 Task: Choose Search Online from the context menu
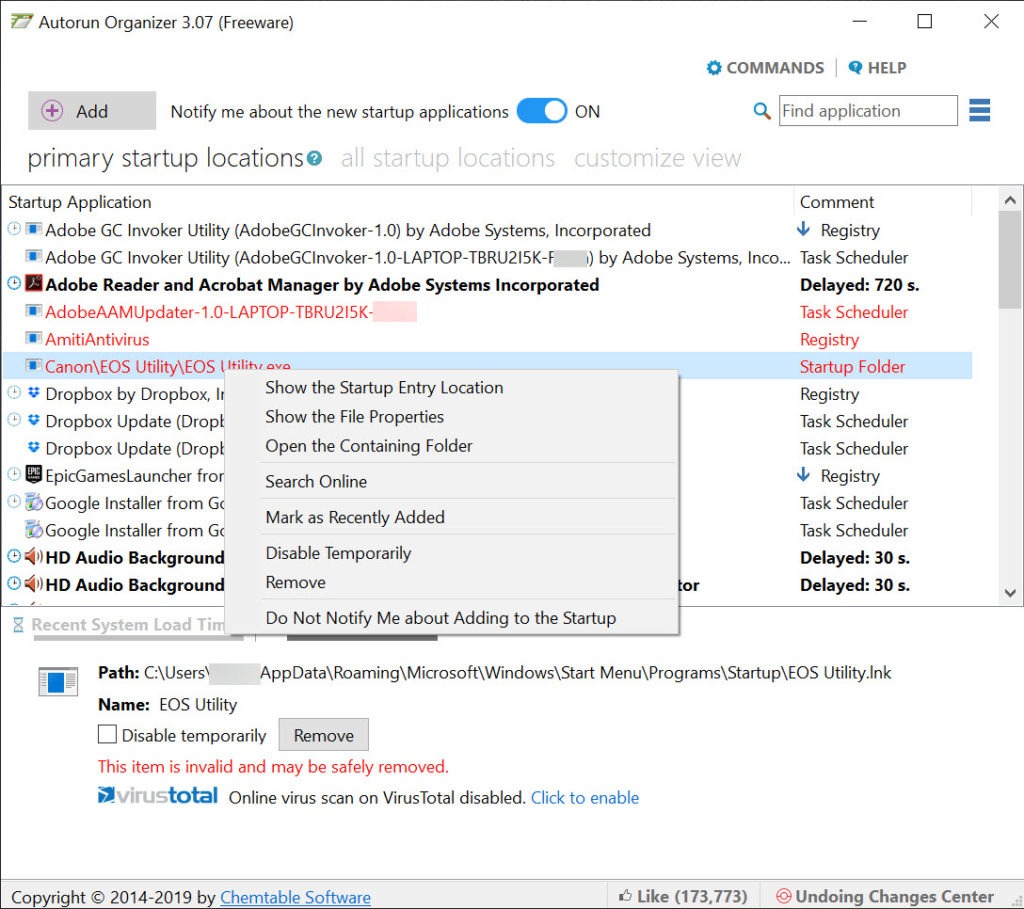(316, 481)
